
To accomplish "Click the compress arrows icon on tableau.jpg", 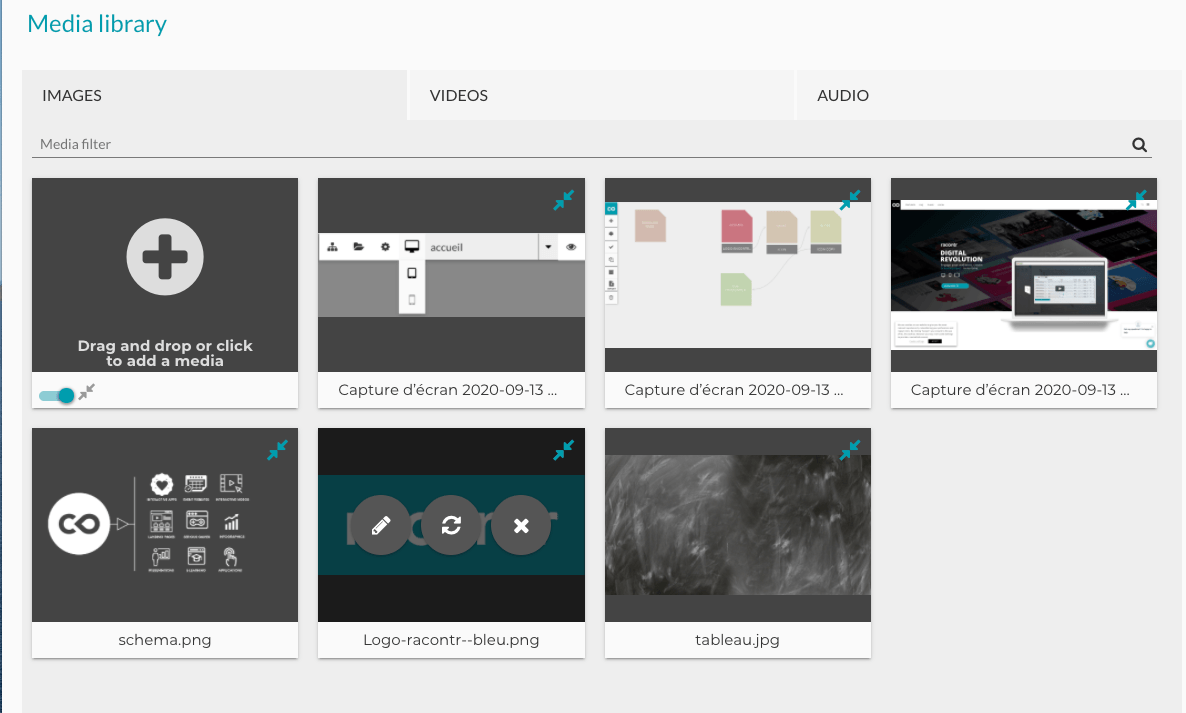I will coord(850,451).
